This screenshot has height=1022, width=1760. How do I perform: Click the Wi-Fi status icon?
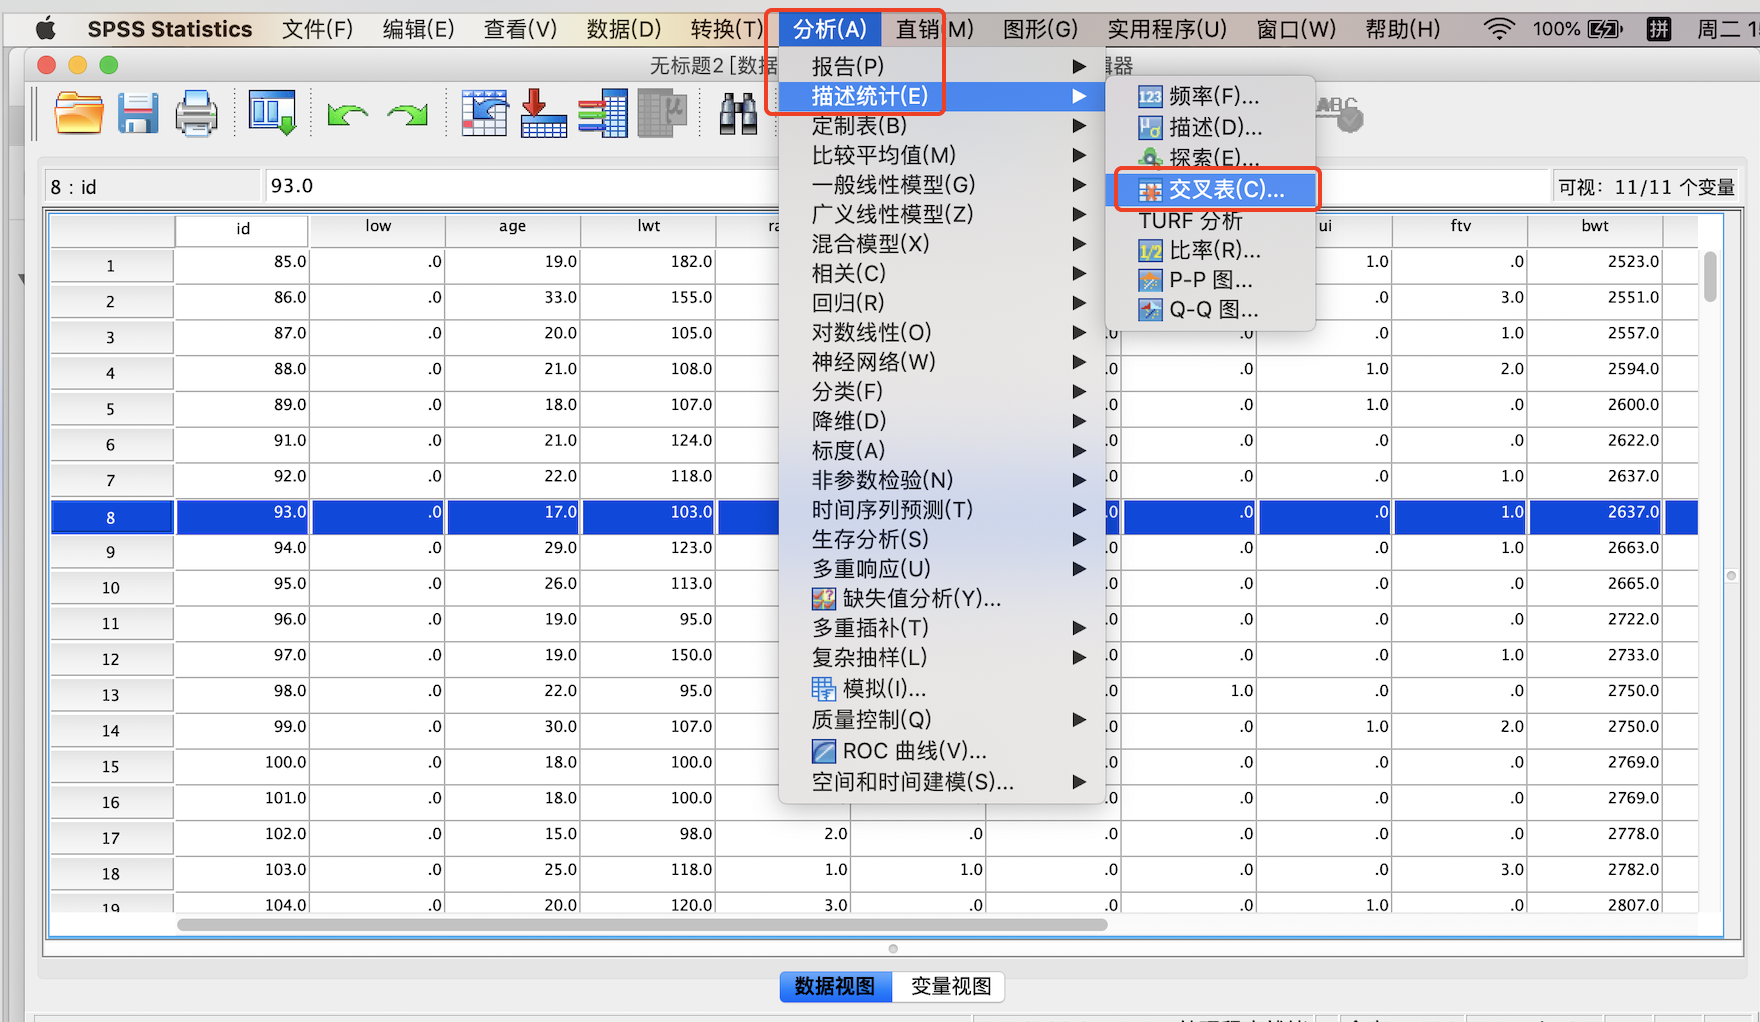(1498, 29)
